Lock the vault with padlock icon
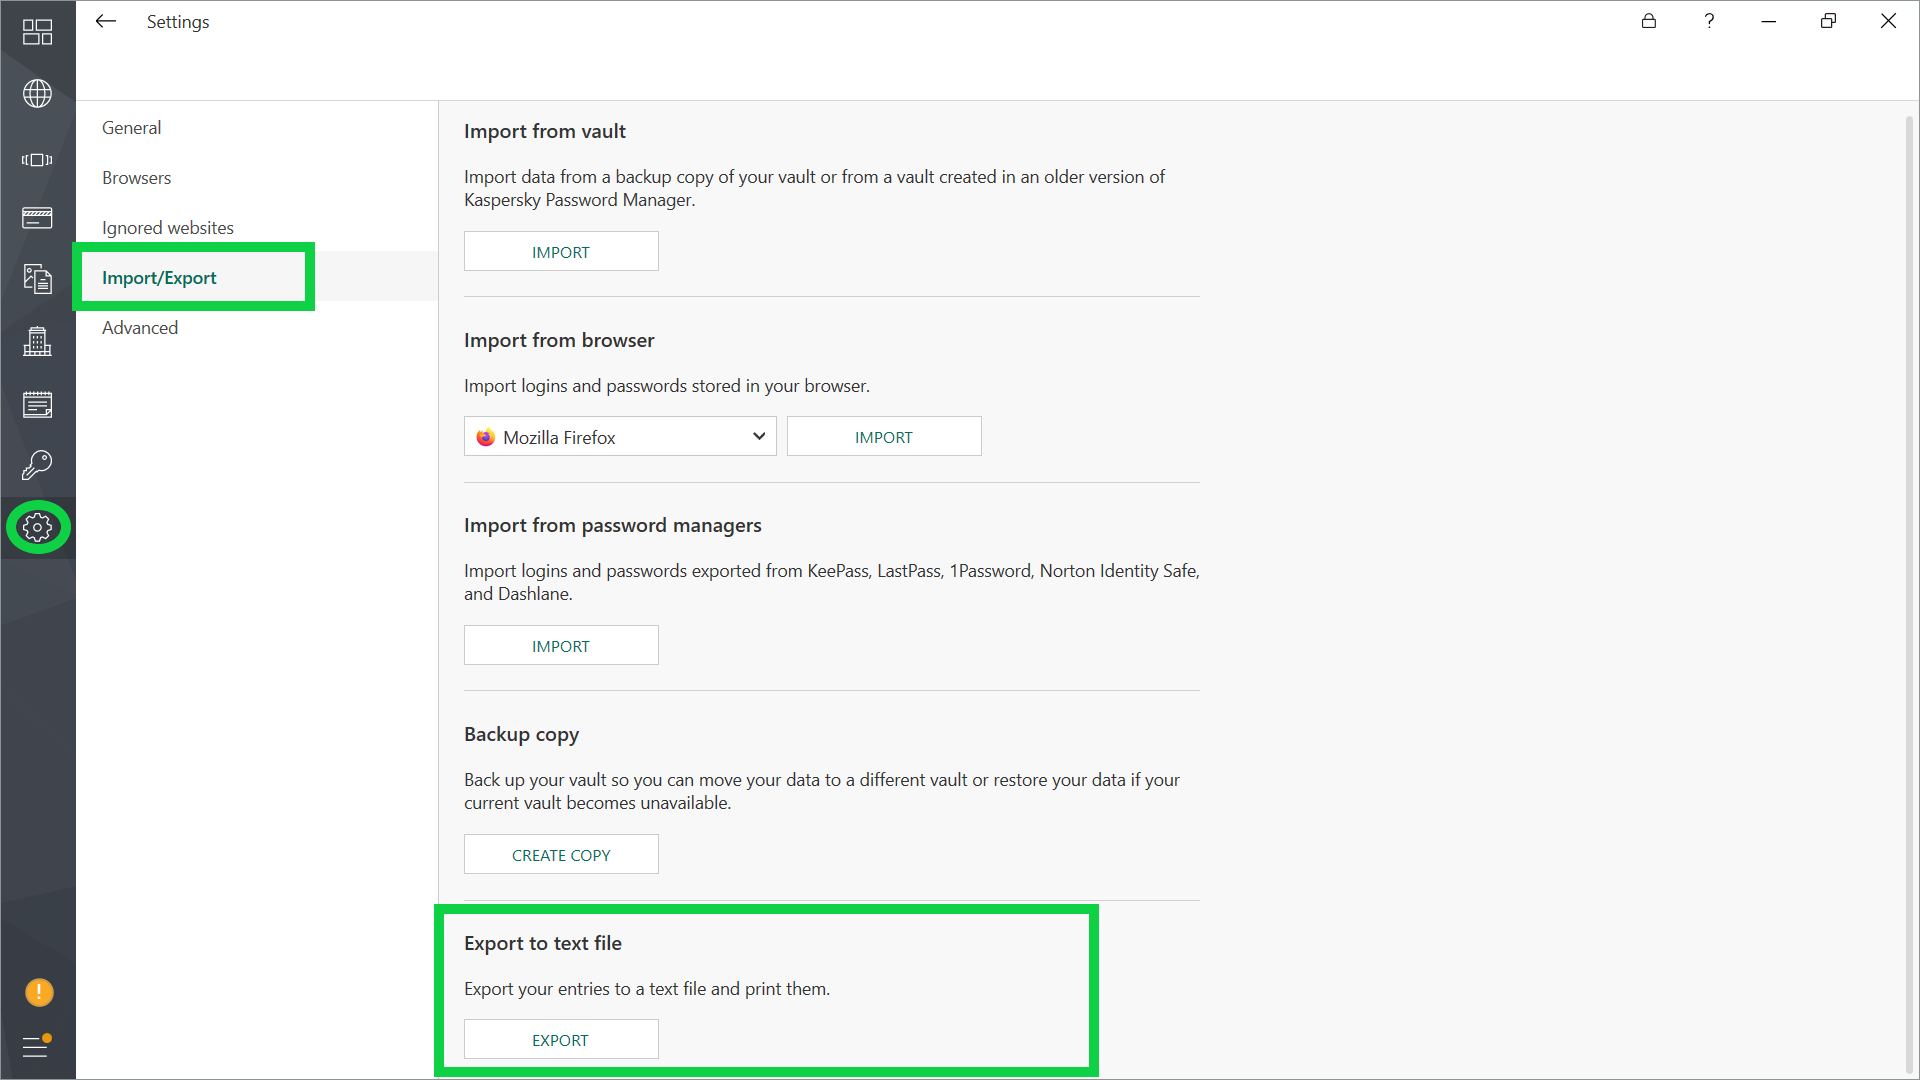Screen dimensions: 1920x1080 [x=1649, y=21]
